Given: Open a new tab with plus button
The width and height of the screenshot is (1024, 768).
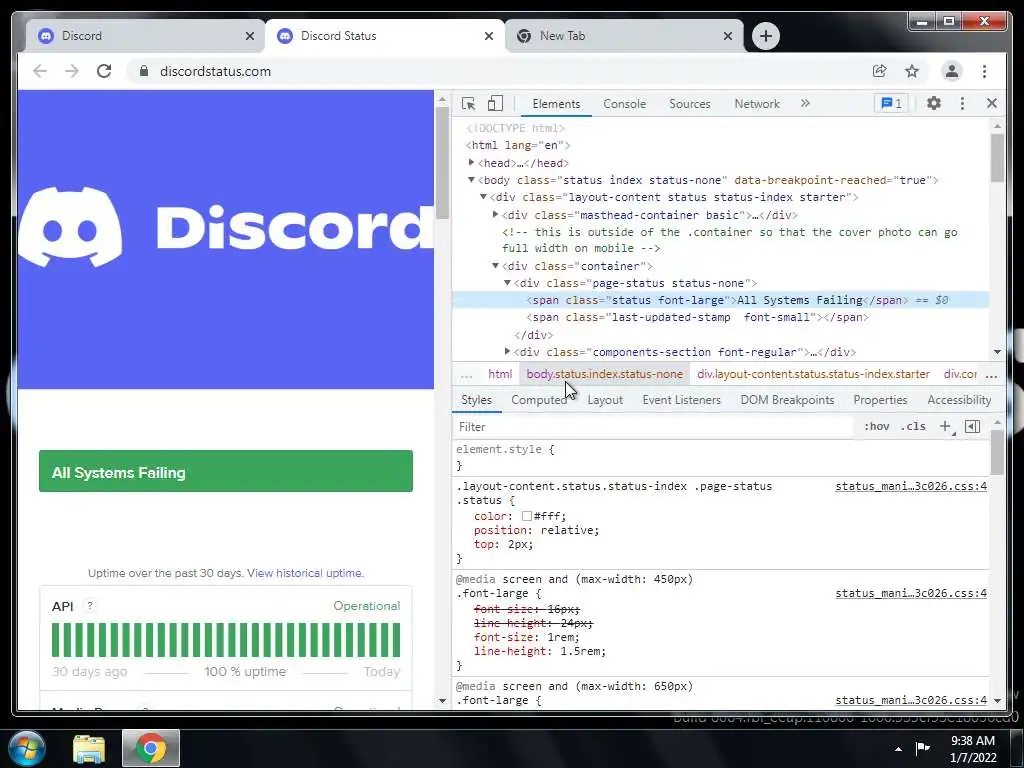Looking at the screenshot, I should click(765, 36).
